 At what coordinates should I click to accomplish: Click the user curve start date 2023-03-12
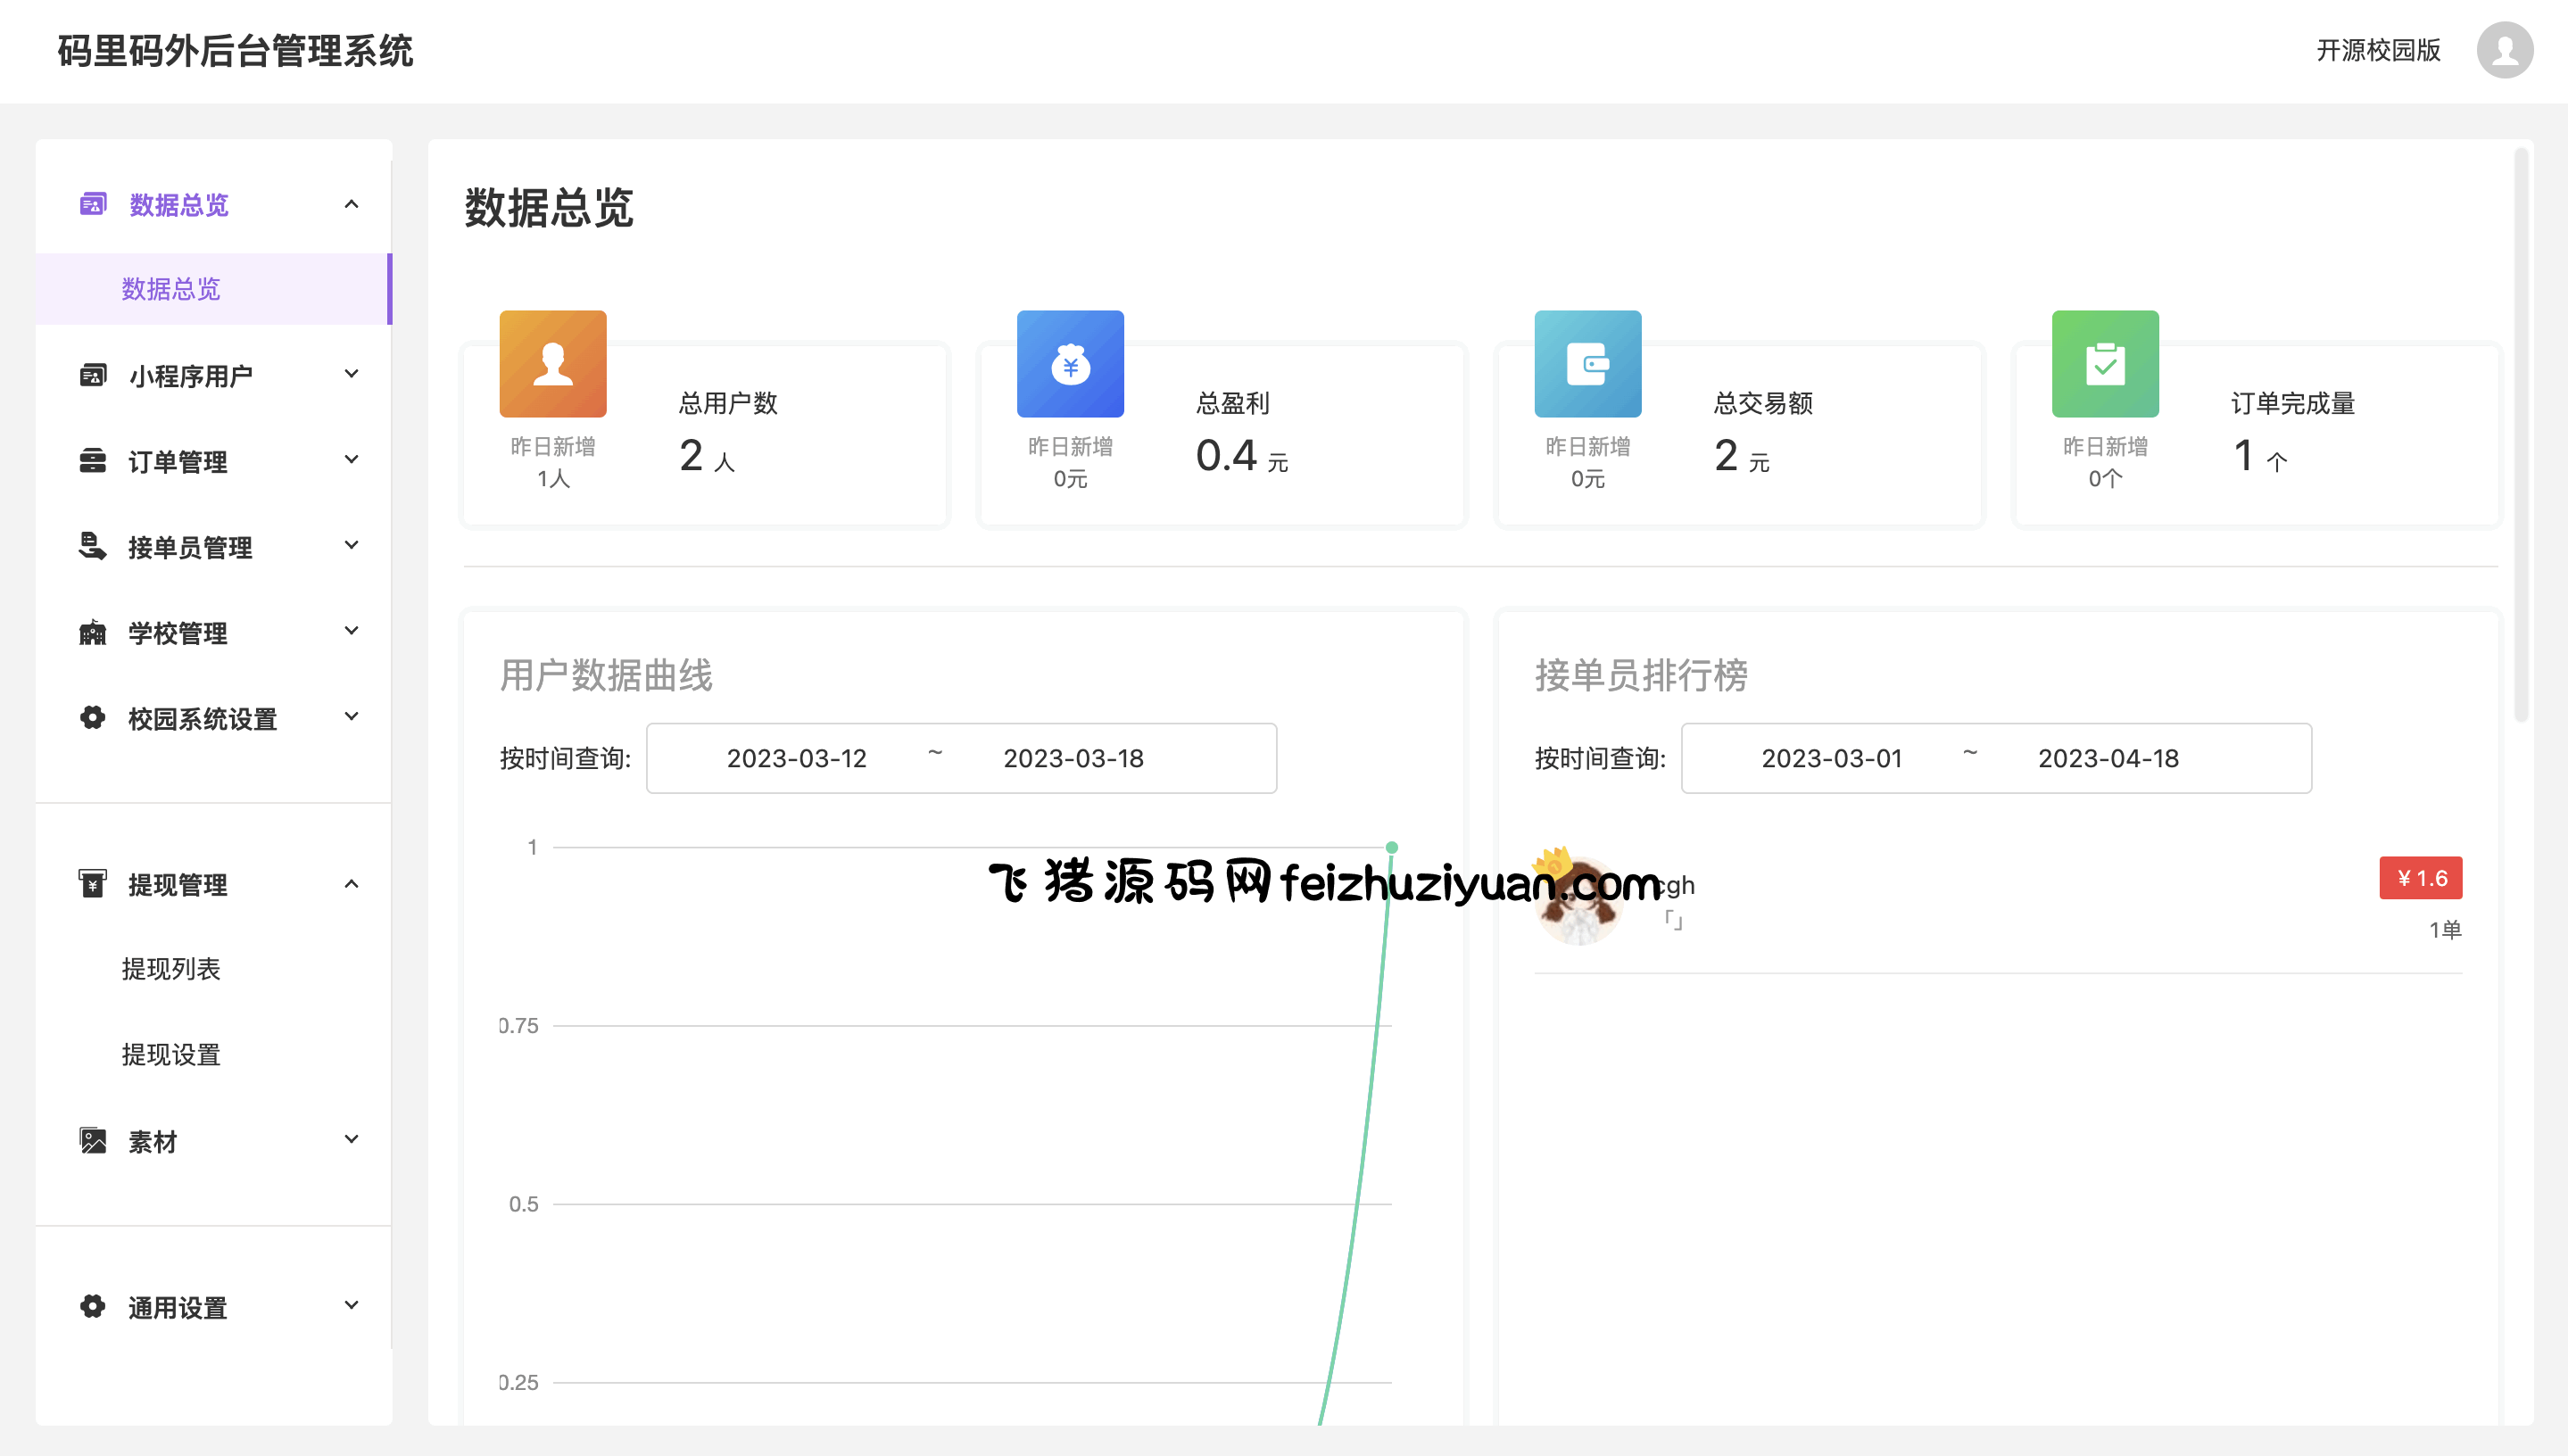click(x=796, y=758)
